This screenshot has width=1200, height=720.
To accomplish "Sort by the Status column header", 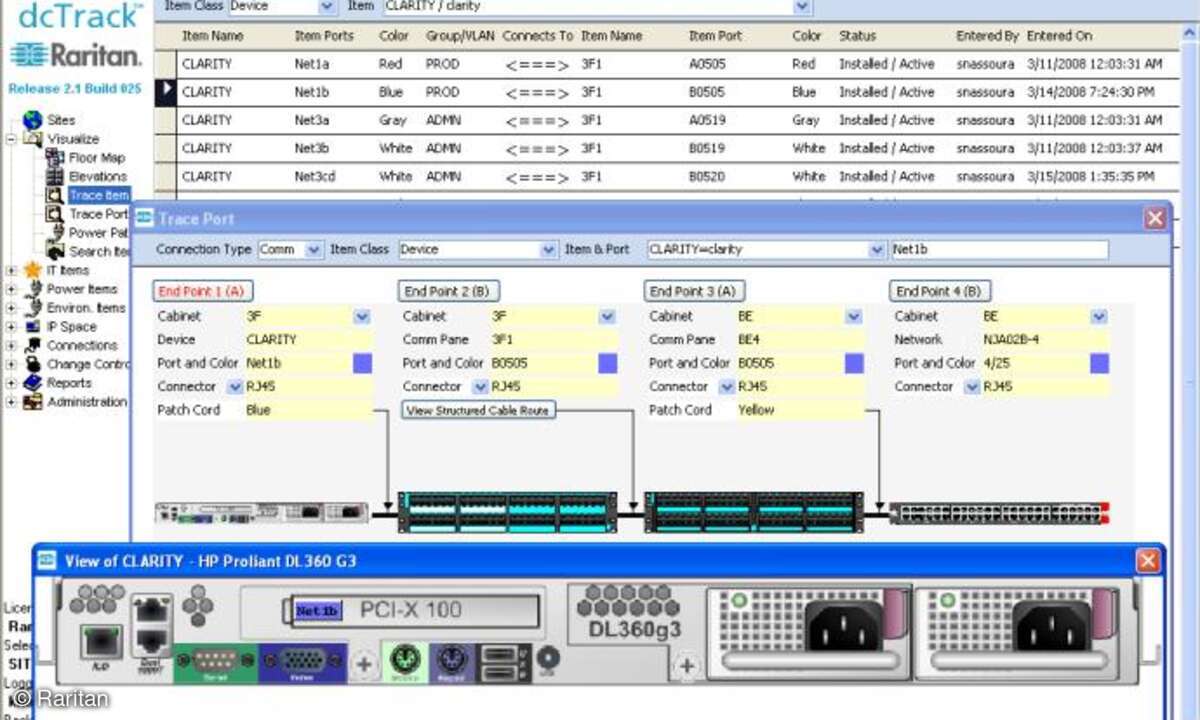I will (857, 36).
